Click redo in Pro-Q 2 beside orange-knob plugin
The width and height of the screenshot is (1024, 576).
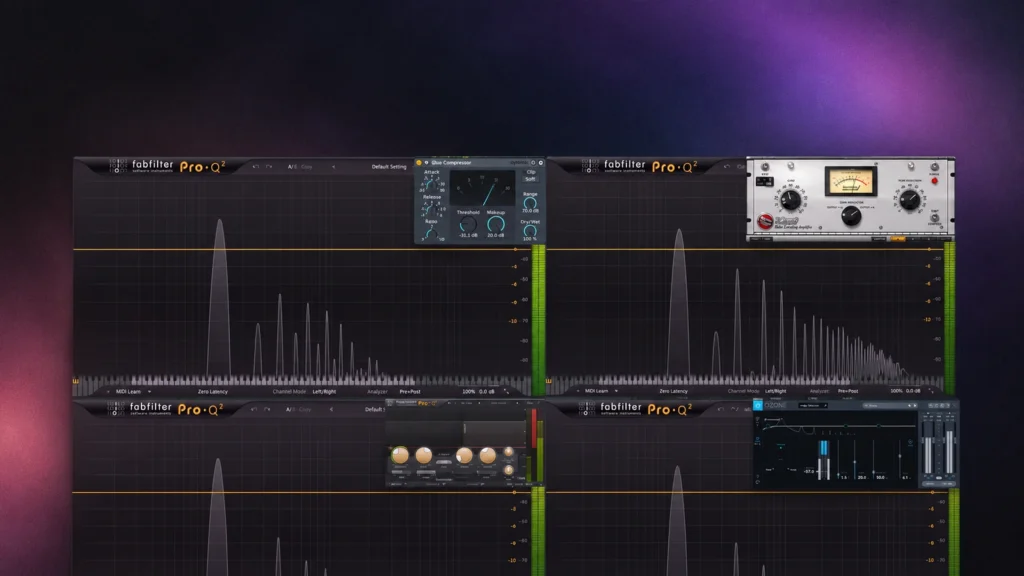pos(266,409)
